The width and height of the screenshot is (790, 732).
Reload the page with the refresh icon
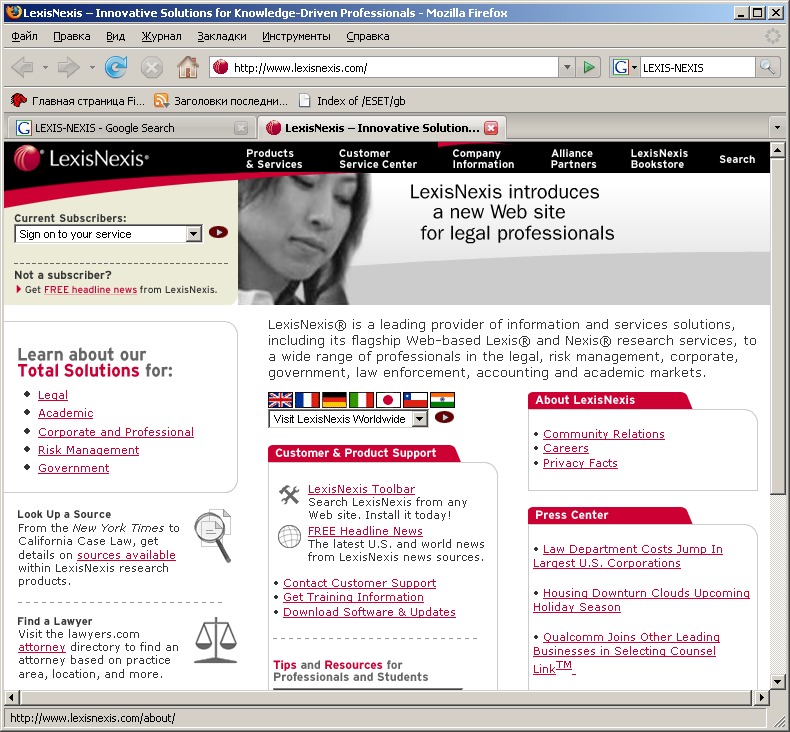(x=116, y=67)
